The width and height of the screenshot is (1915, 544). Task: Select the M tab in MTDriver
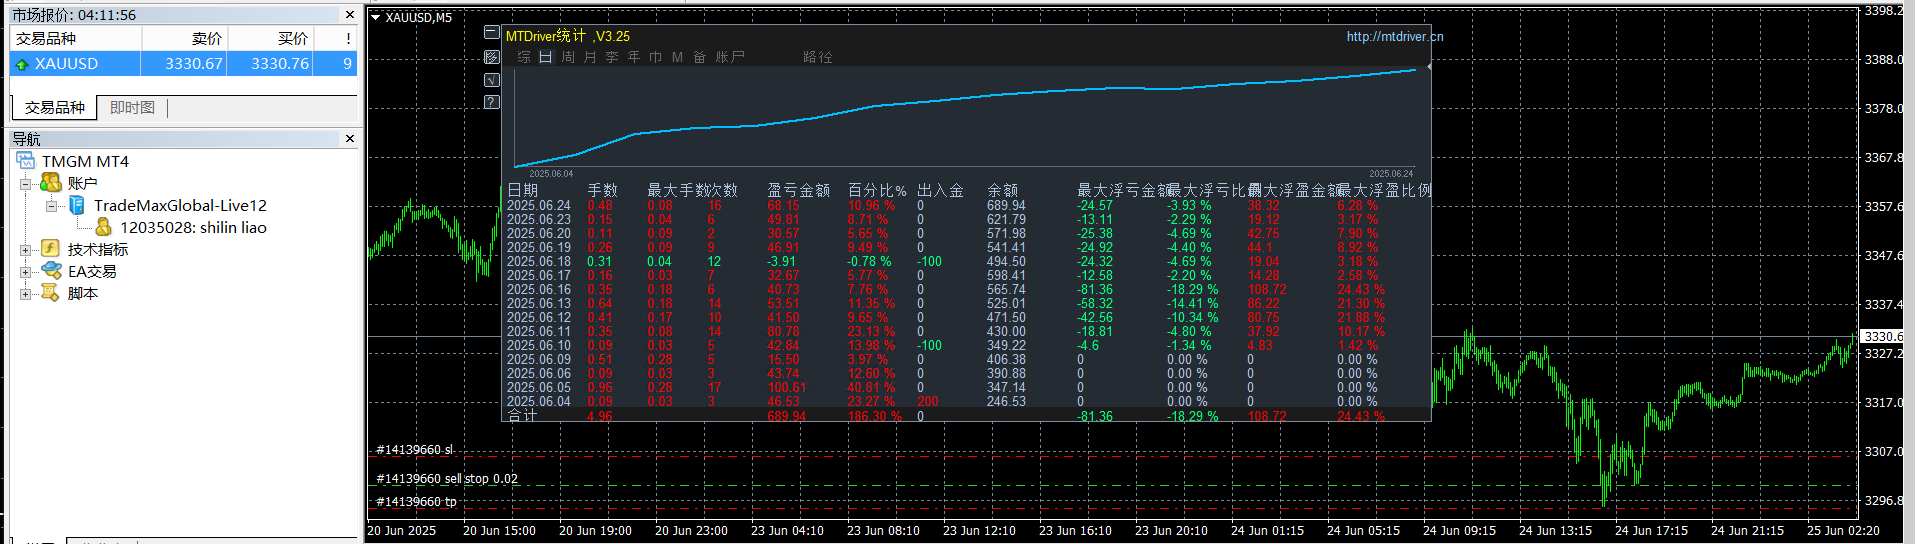click(x=677, y=57)
